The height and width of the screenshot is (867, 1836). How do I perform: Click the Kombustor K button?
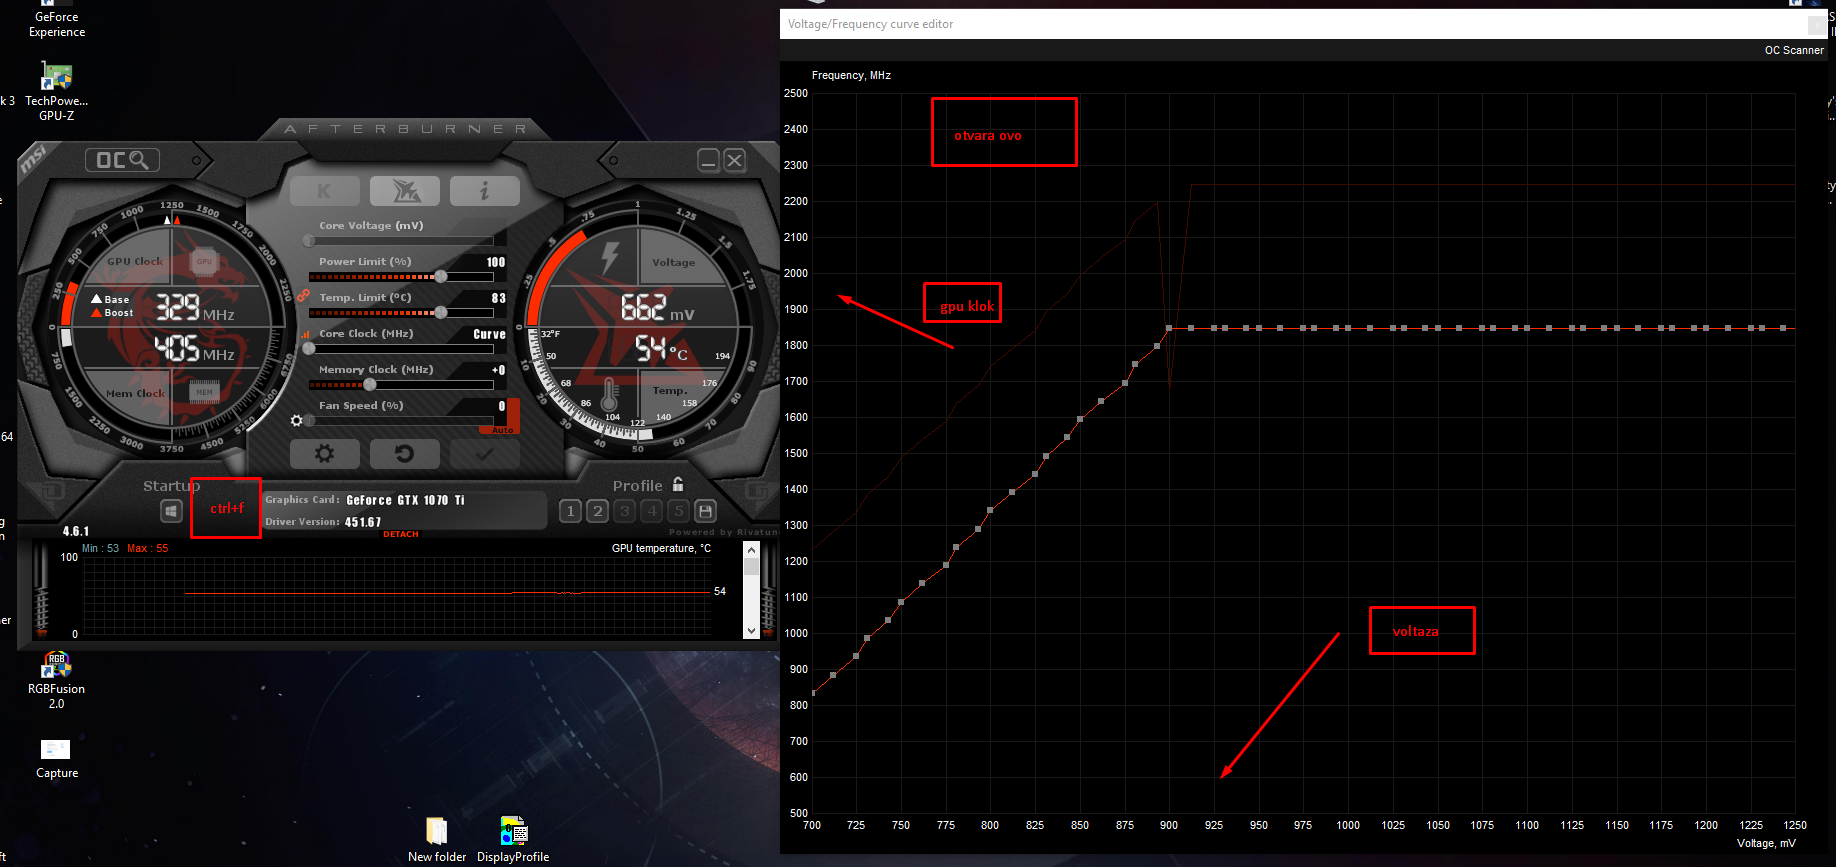point(324,191)
